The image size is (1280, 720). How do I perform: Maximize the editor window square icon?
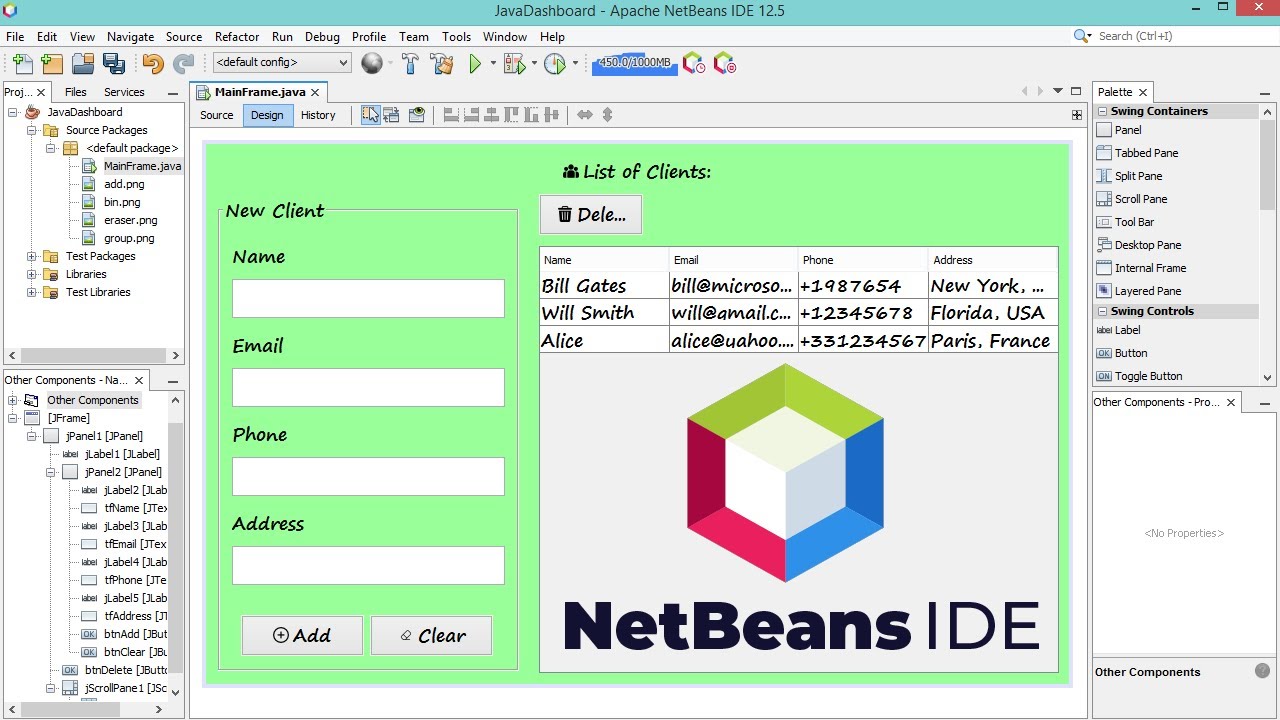(x=1076, y=91)
